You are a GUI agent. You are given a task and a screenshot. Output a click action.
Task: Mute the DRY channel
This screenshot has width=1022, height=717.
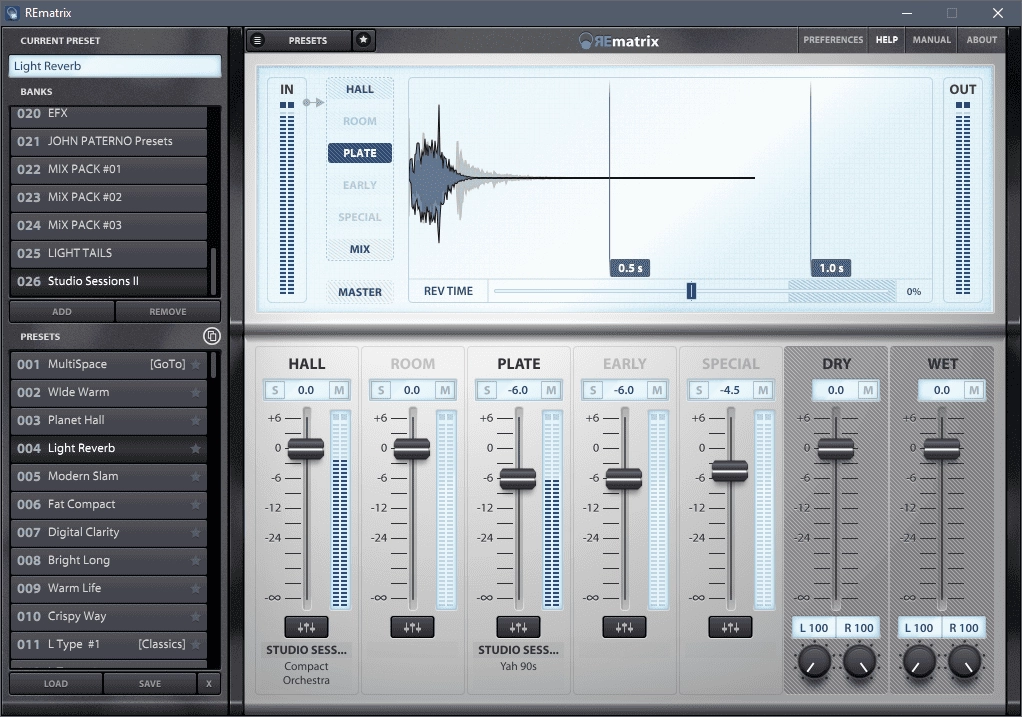[868, 390]
